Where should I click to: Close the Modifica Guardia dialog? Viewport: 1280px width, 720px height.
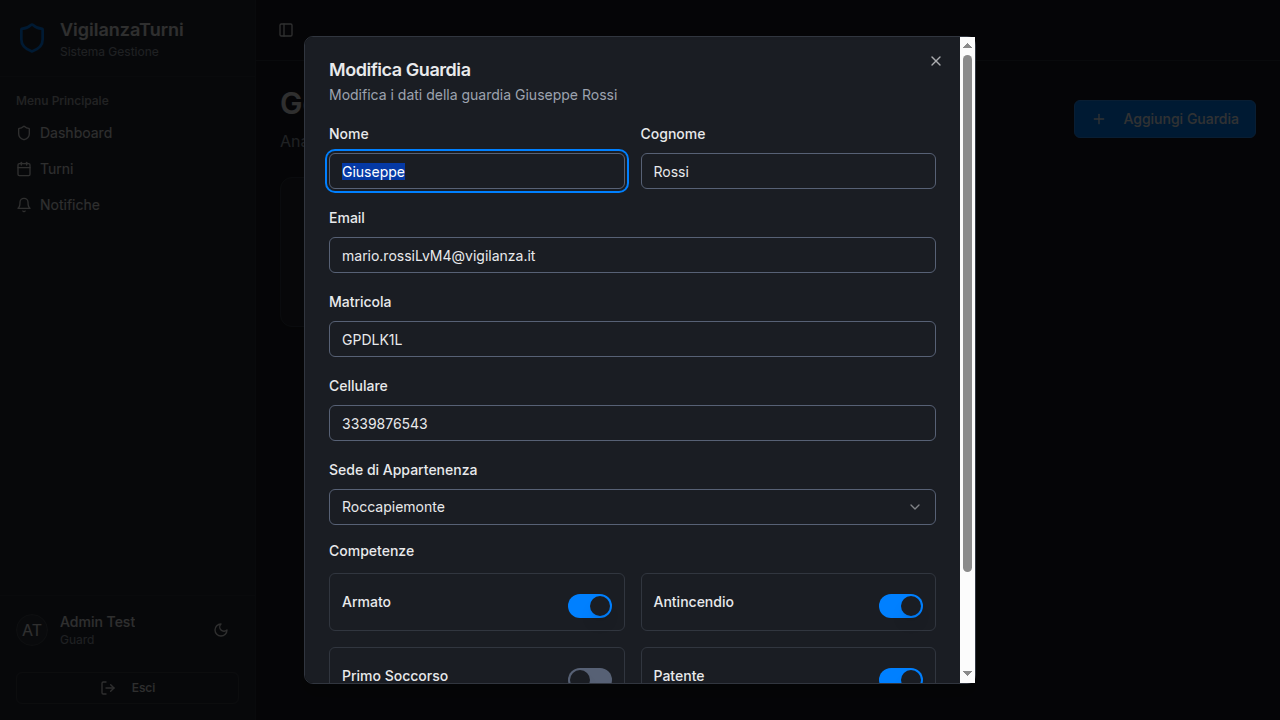pyautogui.click(x=936, y=61)
